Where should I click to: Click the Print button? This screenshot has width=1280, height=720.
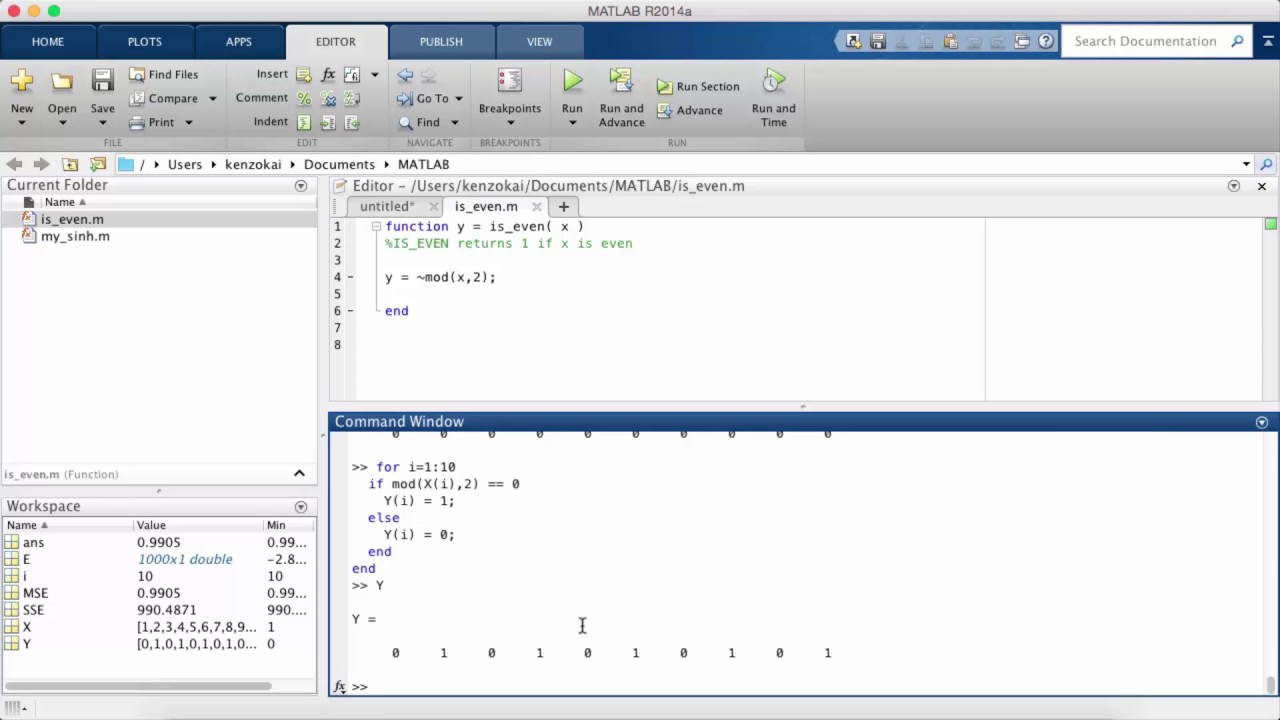pos(151,122)
